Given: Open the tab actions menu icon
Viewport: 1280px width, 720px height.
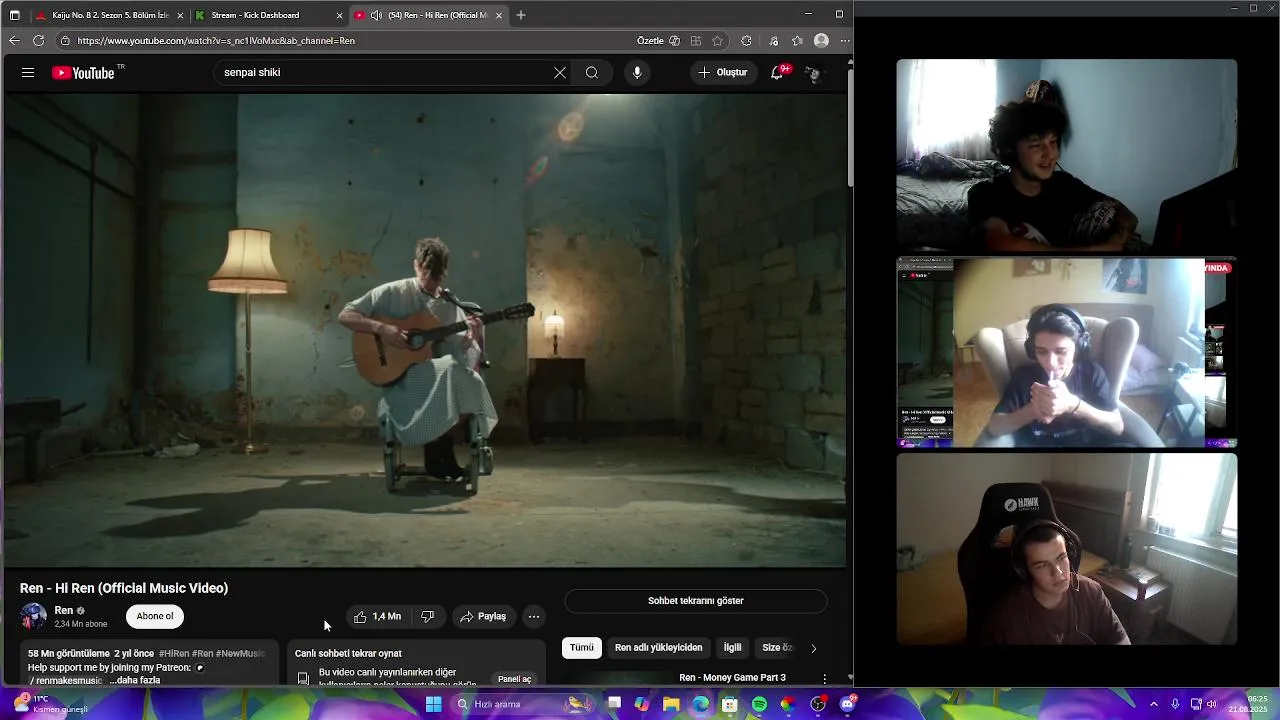Looking at the screenshot, I should pos(14,15).
